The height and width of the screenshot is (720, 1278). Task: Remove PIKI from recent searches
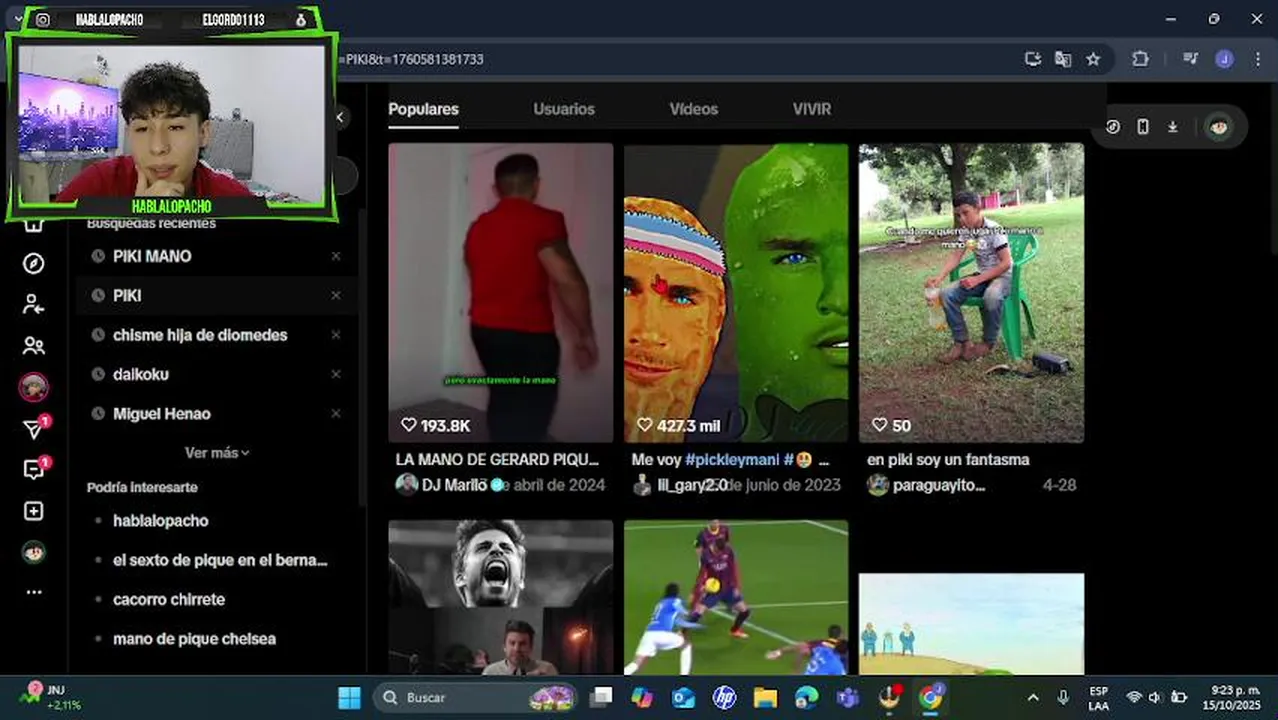[336, 295]
